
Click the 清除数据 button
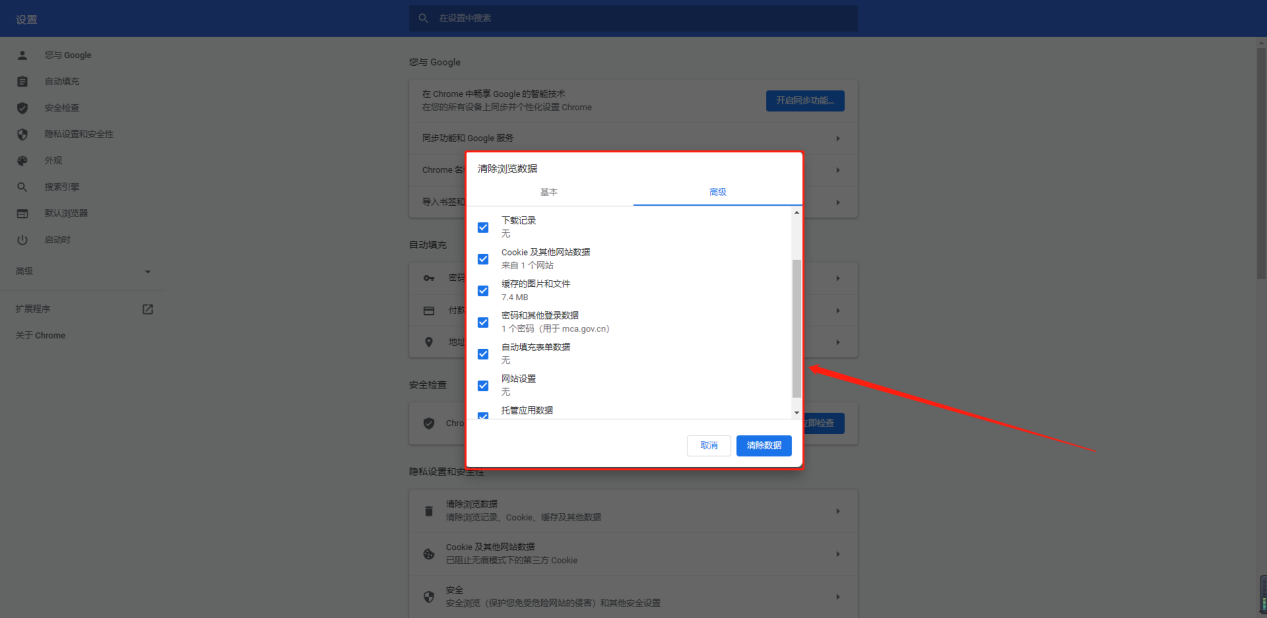click(x=764, y=445)
